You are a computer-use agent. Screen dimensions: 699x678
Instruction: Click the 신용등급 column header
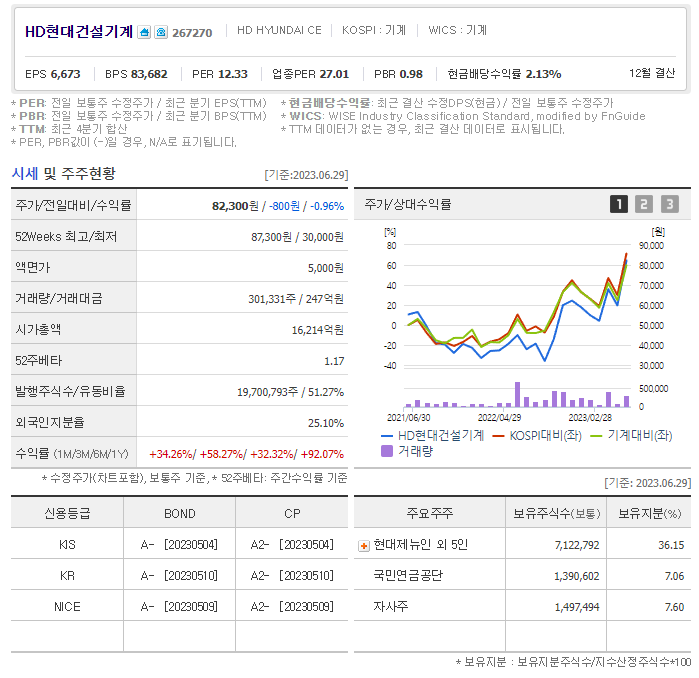(67, 514)
